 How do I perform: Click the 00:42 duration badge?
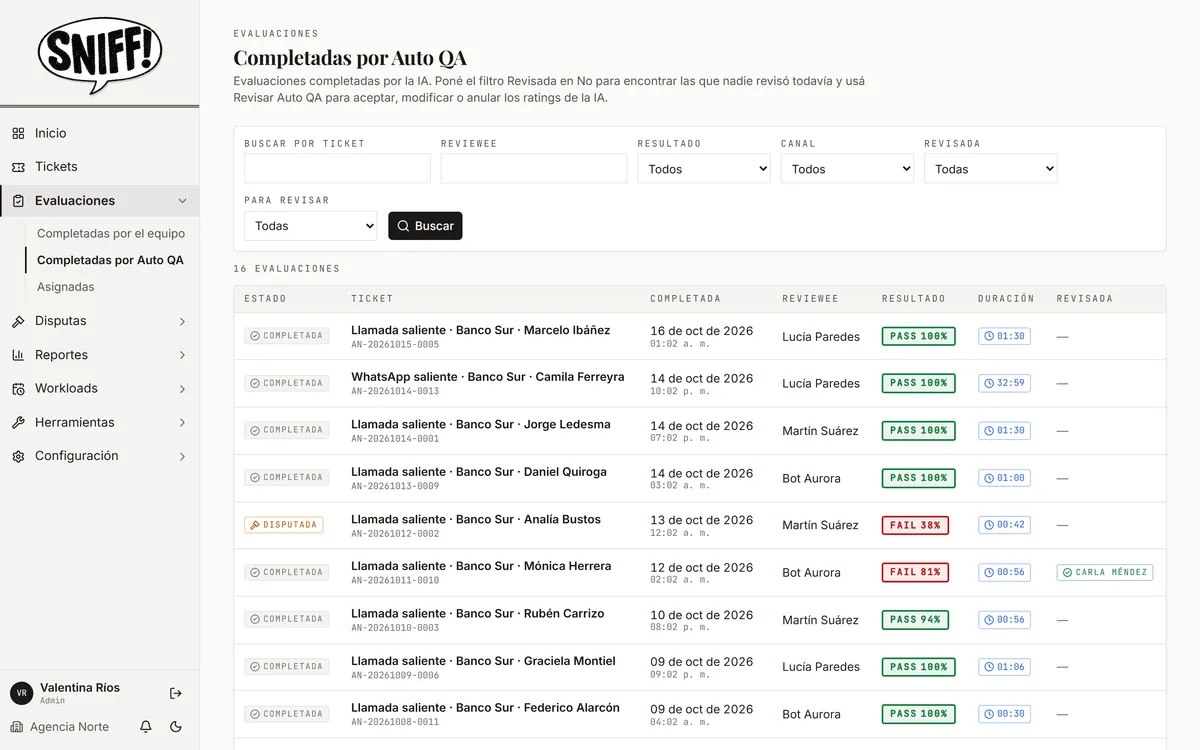tap(1004, 525)
